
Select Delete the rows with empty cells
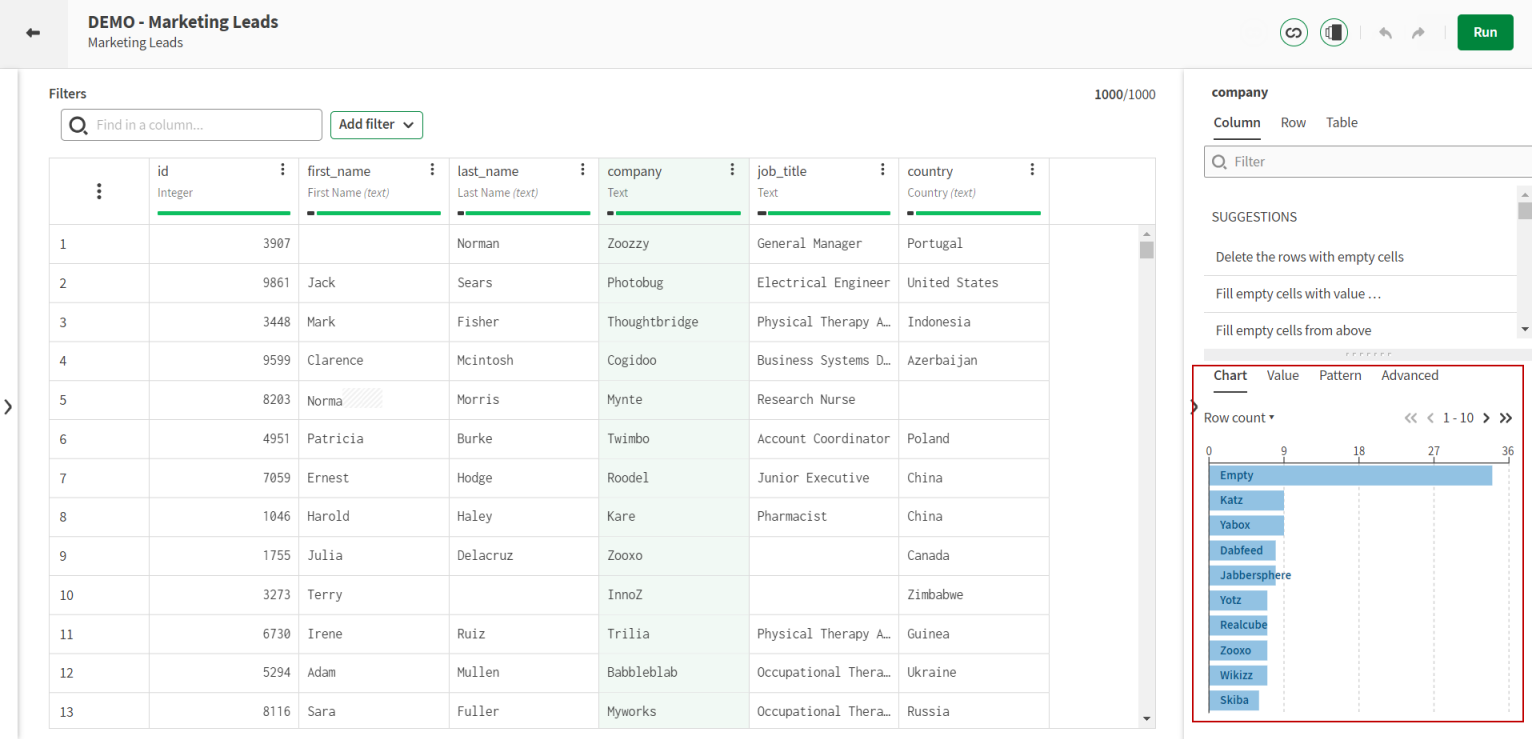tap(1309, 257)
